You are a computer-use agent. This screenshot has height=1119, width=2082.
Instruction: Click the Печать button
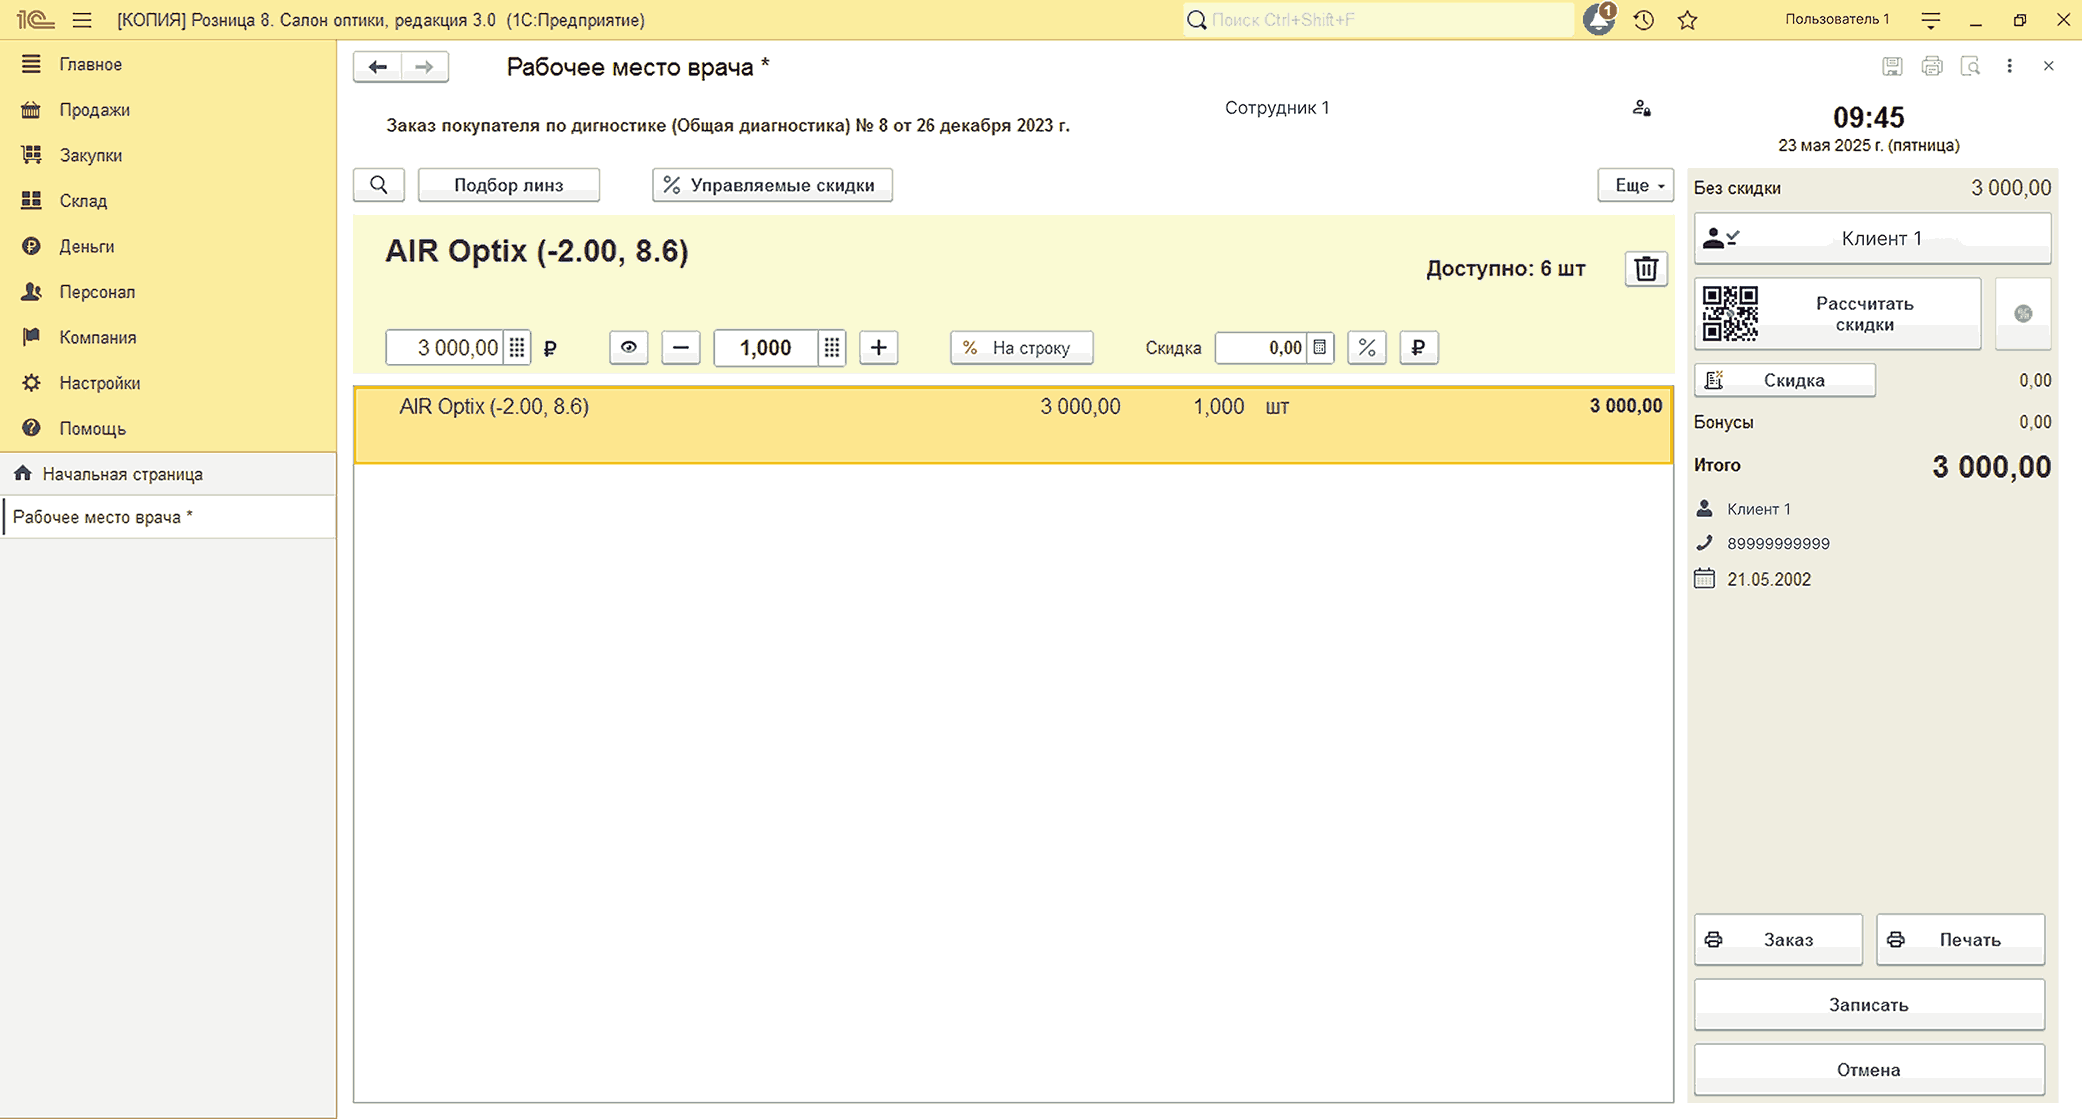tap(1960, 940)
